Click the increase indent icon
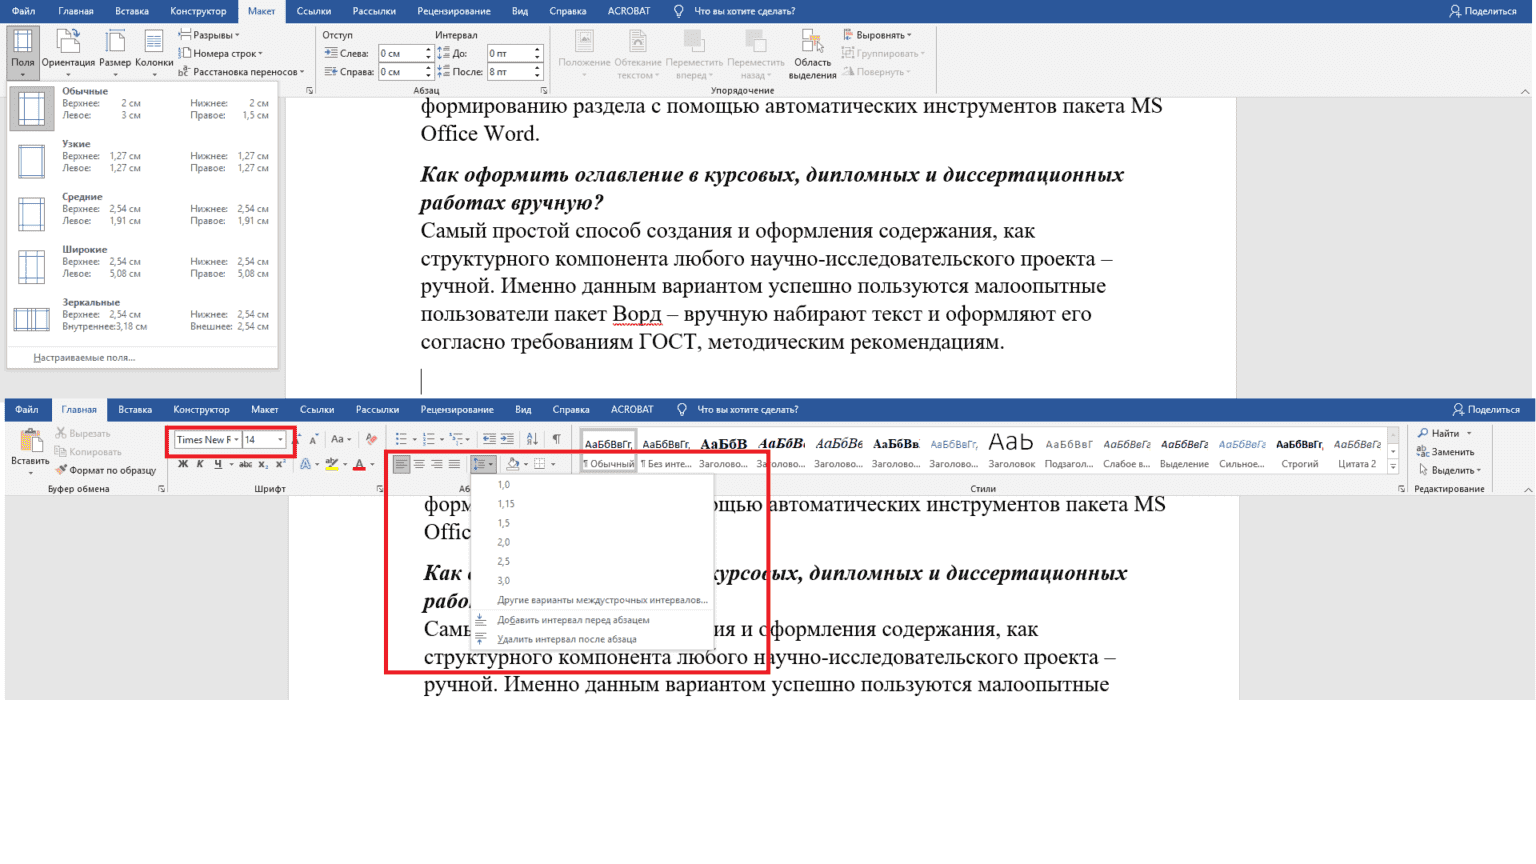1536x864 pixels. [507, 439]
